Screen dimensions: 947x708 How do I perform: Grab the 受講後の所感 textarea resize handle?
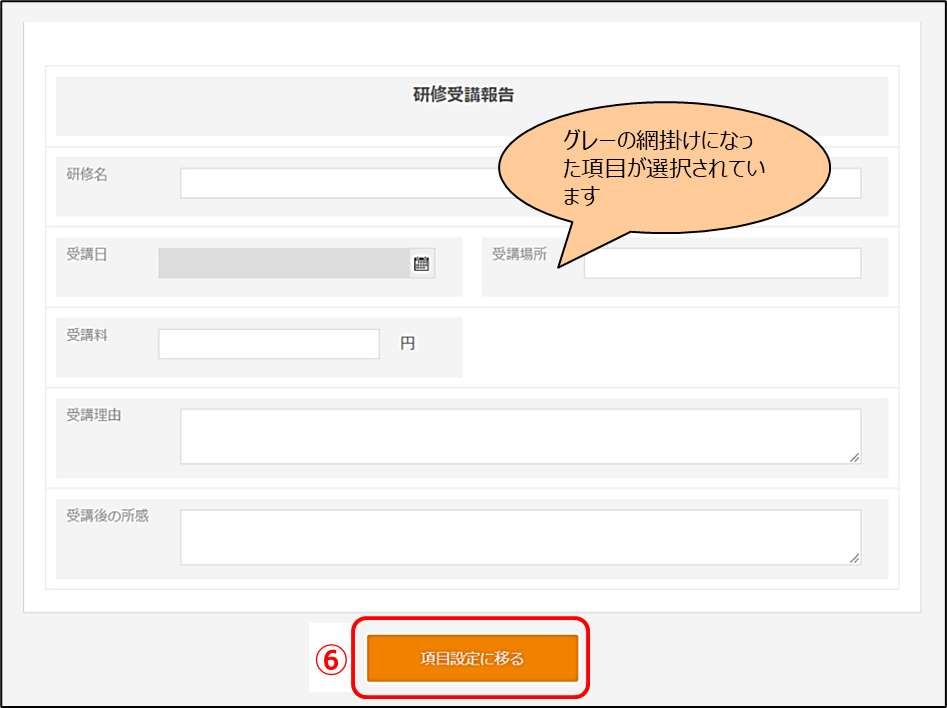click(x=855, y=558)
